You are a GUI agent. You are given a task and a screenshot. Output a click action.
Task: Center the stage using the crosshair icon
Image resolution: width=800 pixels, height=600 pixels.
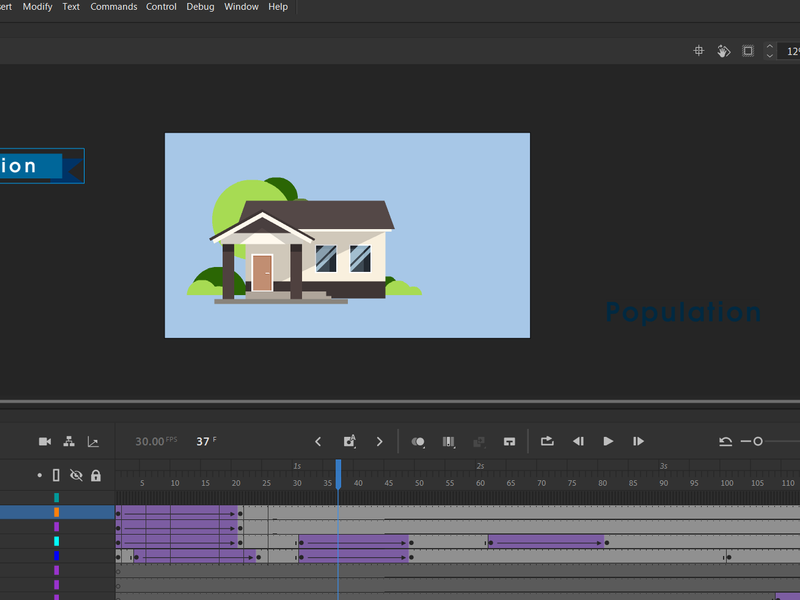point(699,51)
